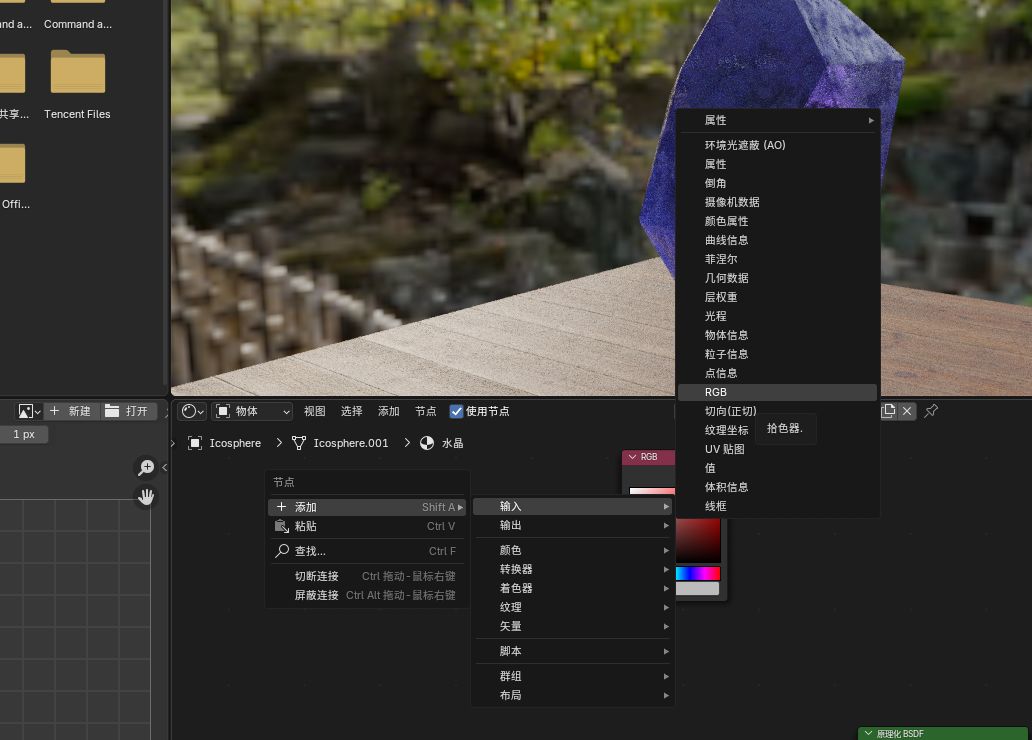The width and height of the screenshot is (1032, 740).
Task: Expand the 着色器 submenu
Action: (573, 589)
